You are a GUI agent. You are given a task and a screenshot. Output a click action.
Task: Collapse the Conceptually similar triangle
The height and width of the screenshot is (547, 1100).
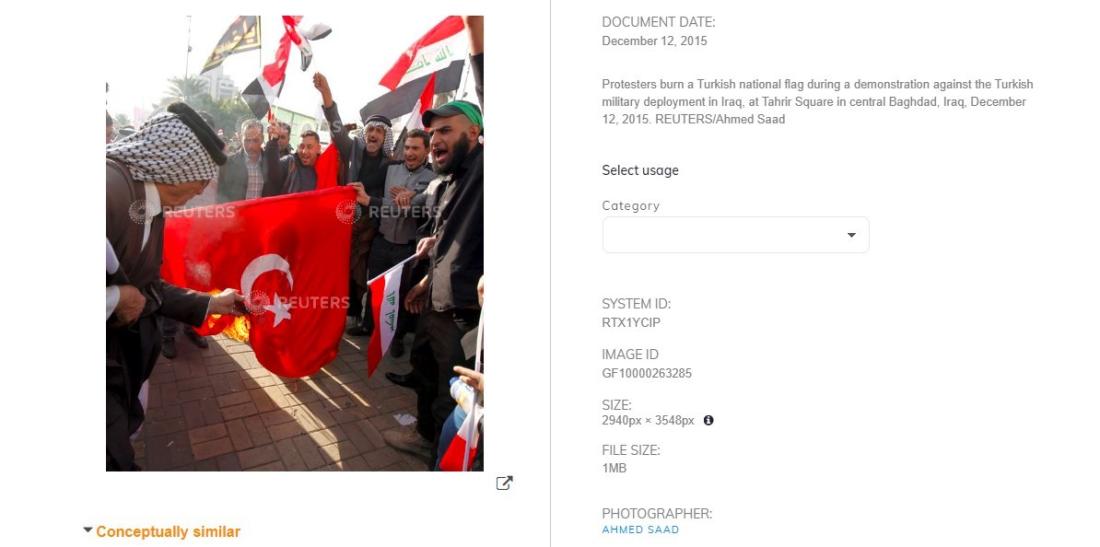[x=88, y=530]
